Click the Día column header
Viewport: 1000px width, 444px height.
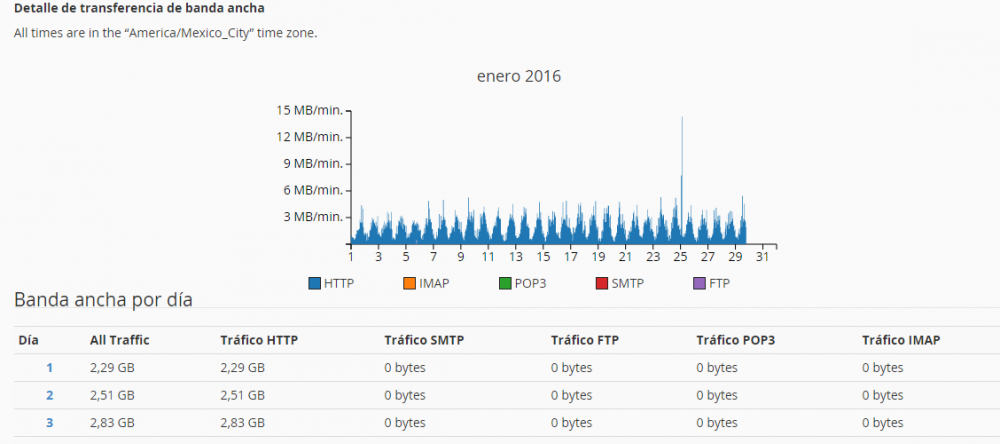28,340
